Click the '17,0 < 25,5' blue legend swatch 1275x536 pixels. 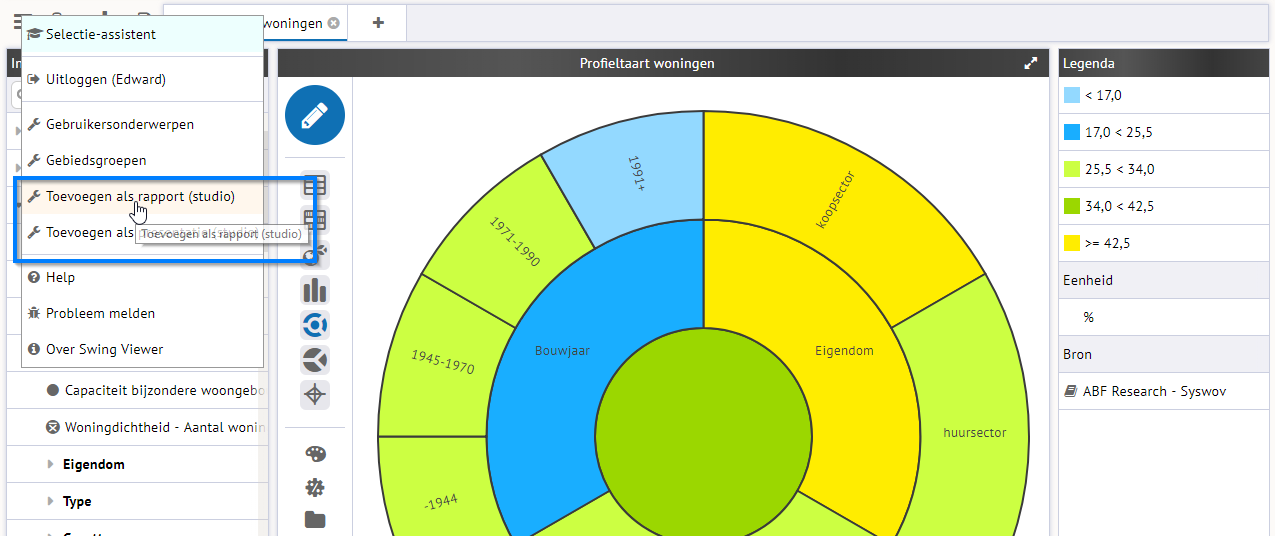coord(1072,132)
